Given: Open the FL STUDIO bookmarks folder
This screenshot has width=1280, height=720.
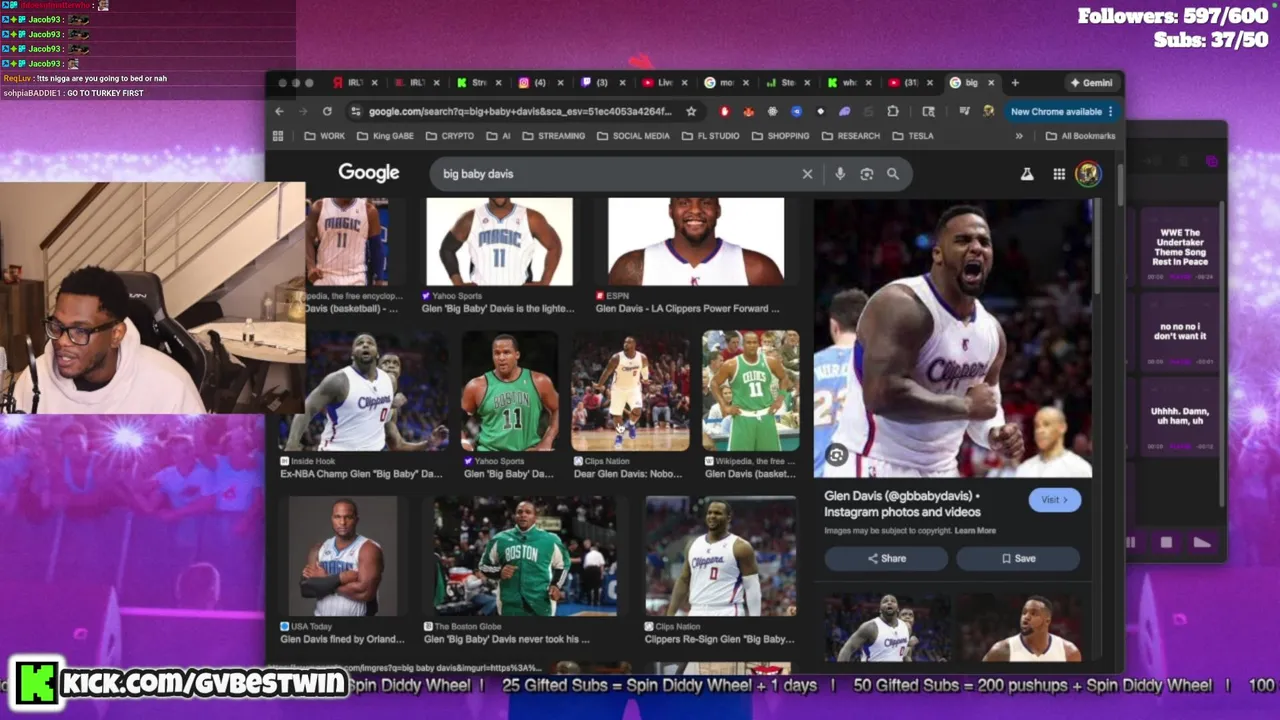Looking at the screenshot, I should pos(710,136).
